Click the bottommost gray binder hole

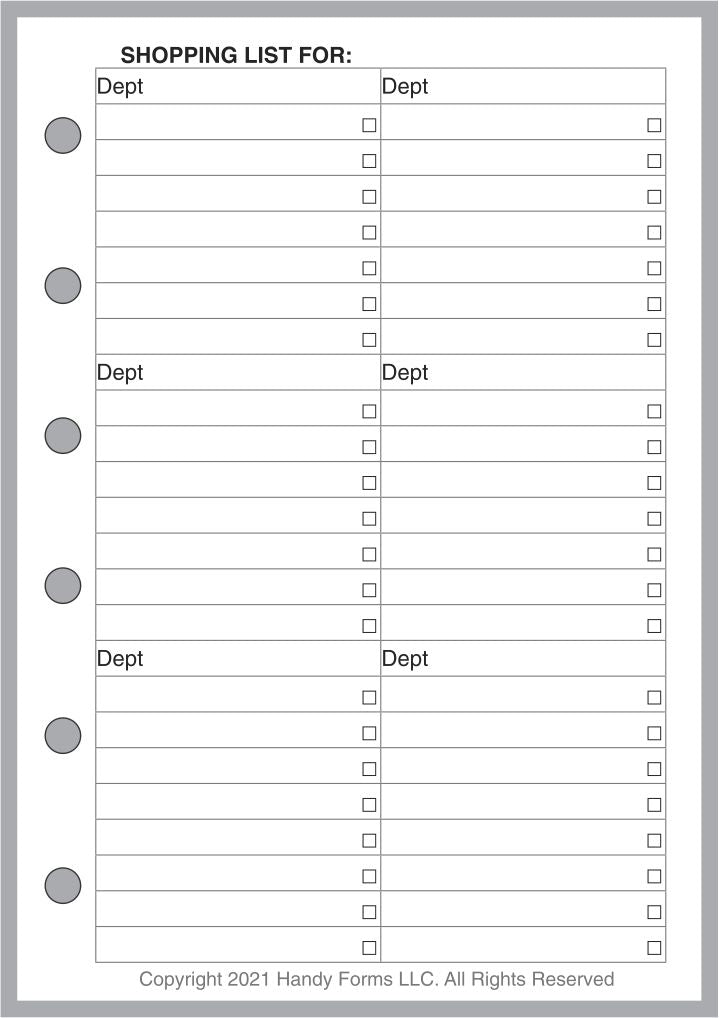pos(63,885)
